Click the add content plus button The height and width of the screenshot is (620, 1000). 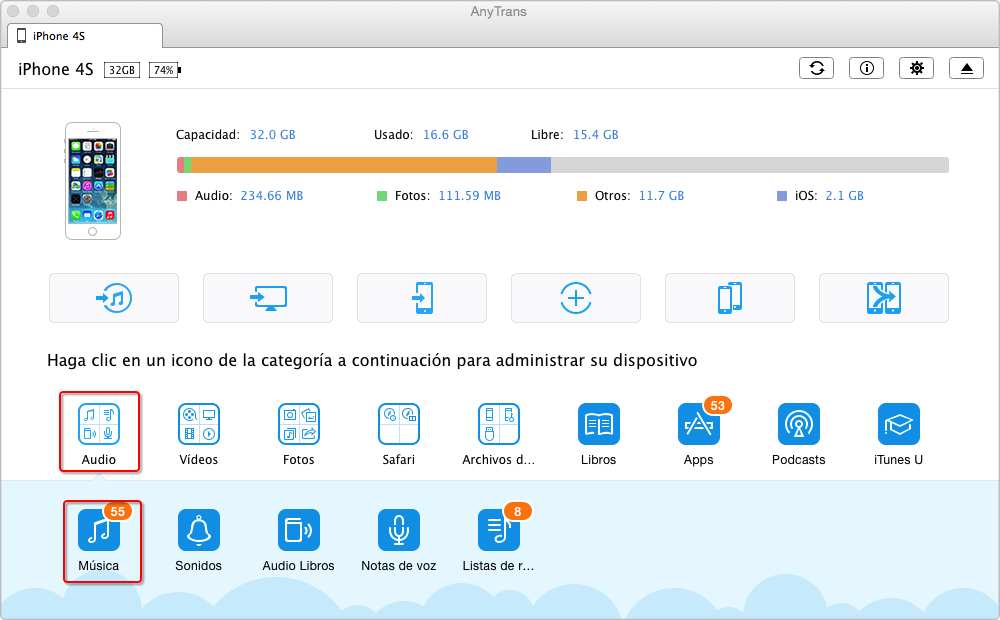576,298
